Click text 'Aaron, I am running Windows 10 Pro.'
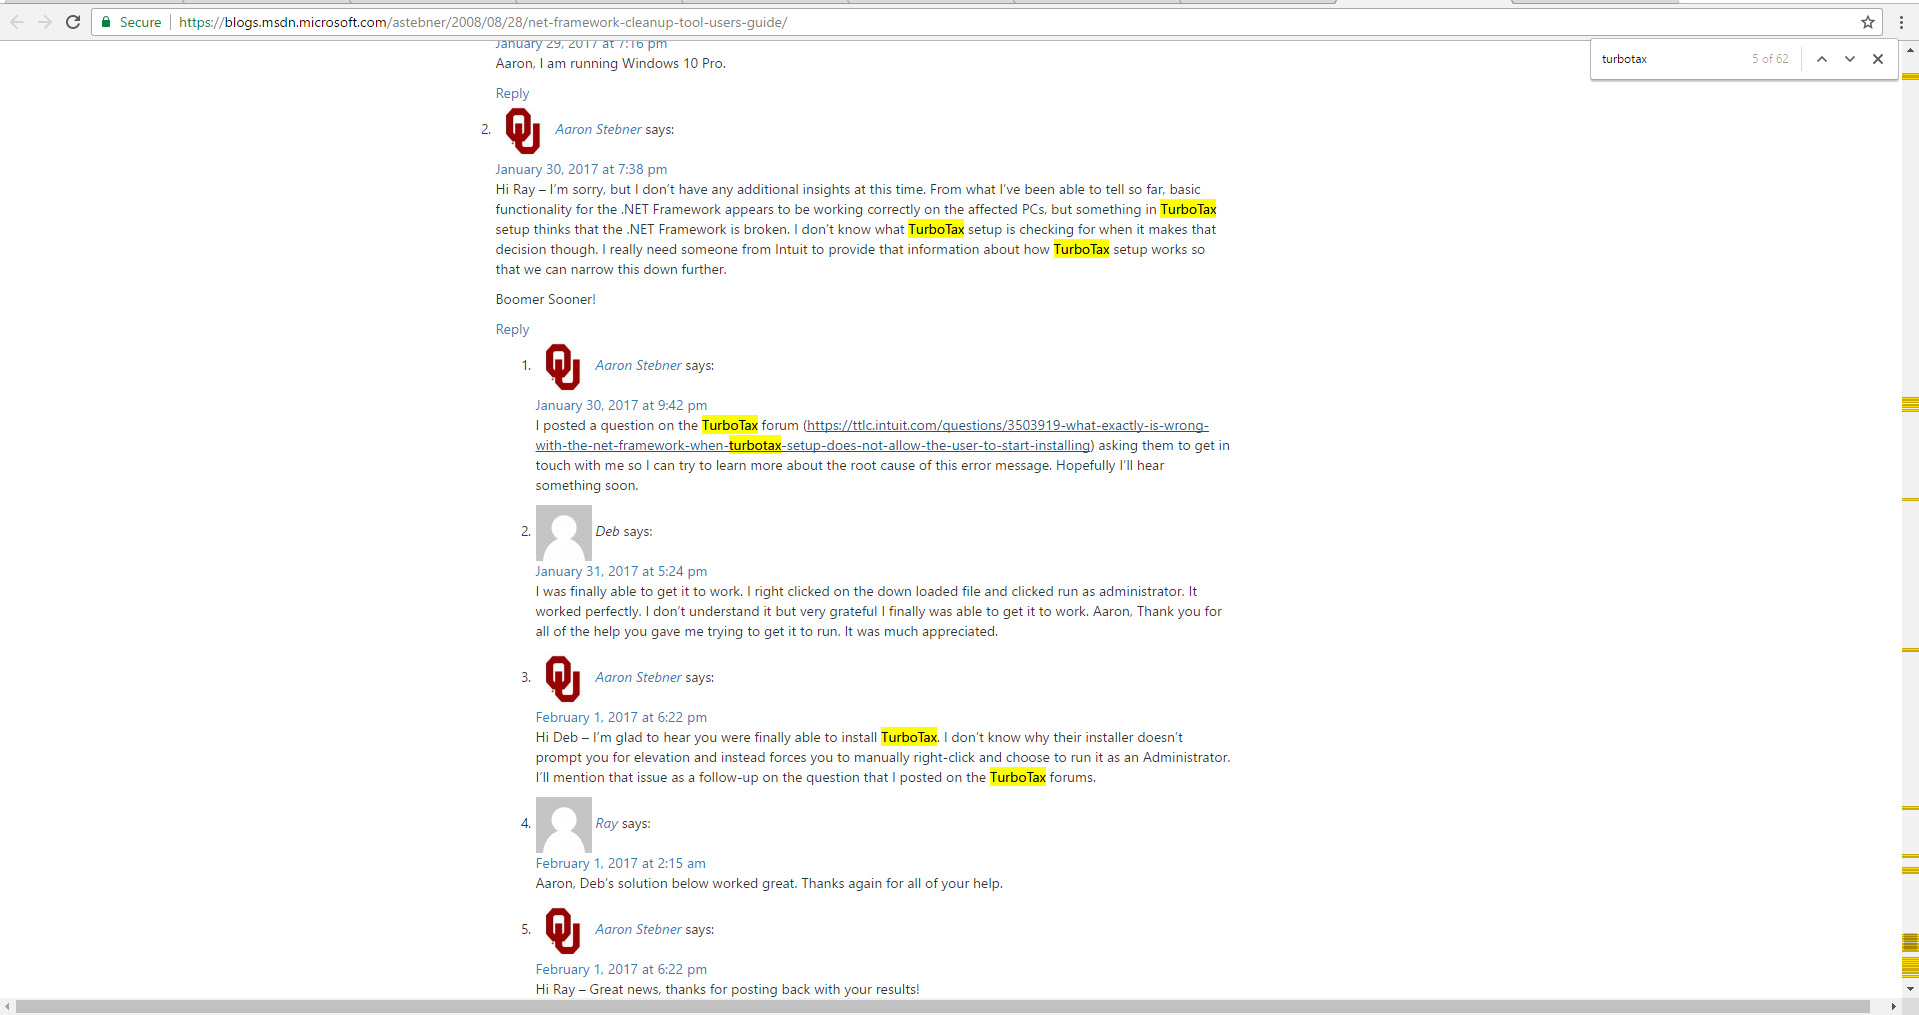The height and width of the screenshot is (1015, 1919). click(x=610, y=63)
